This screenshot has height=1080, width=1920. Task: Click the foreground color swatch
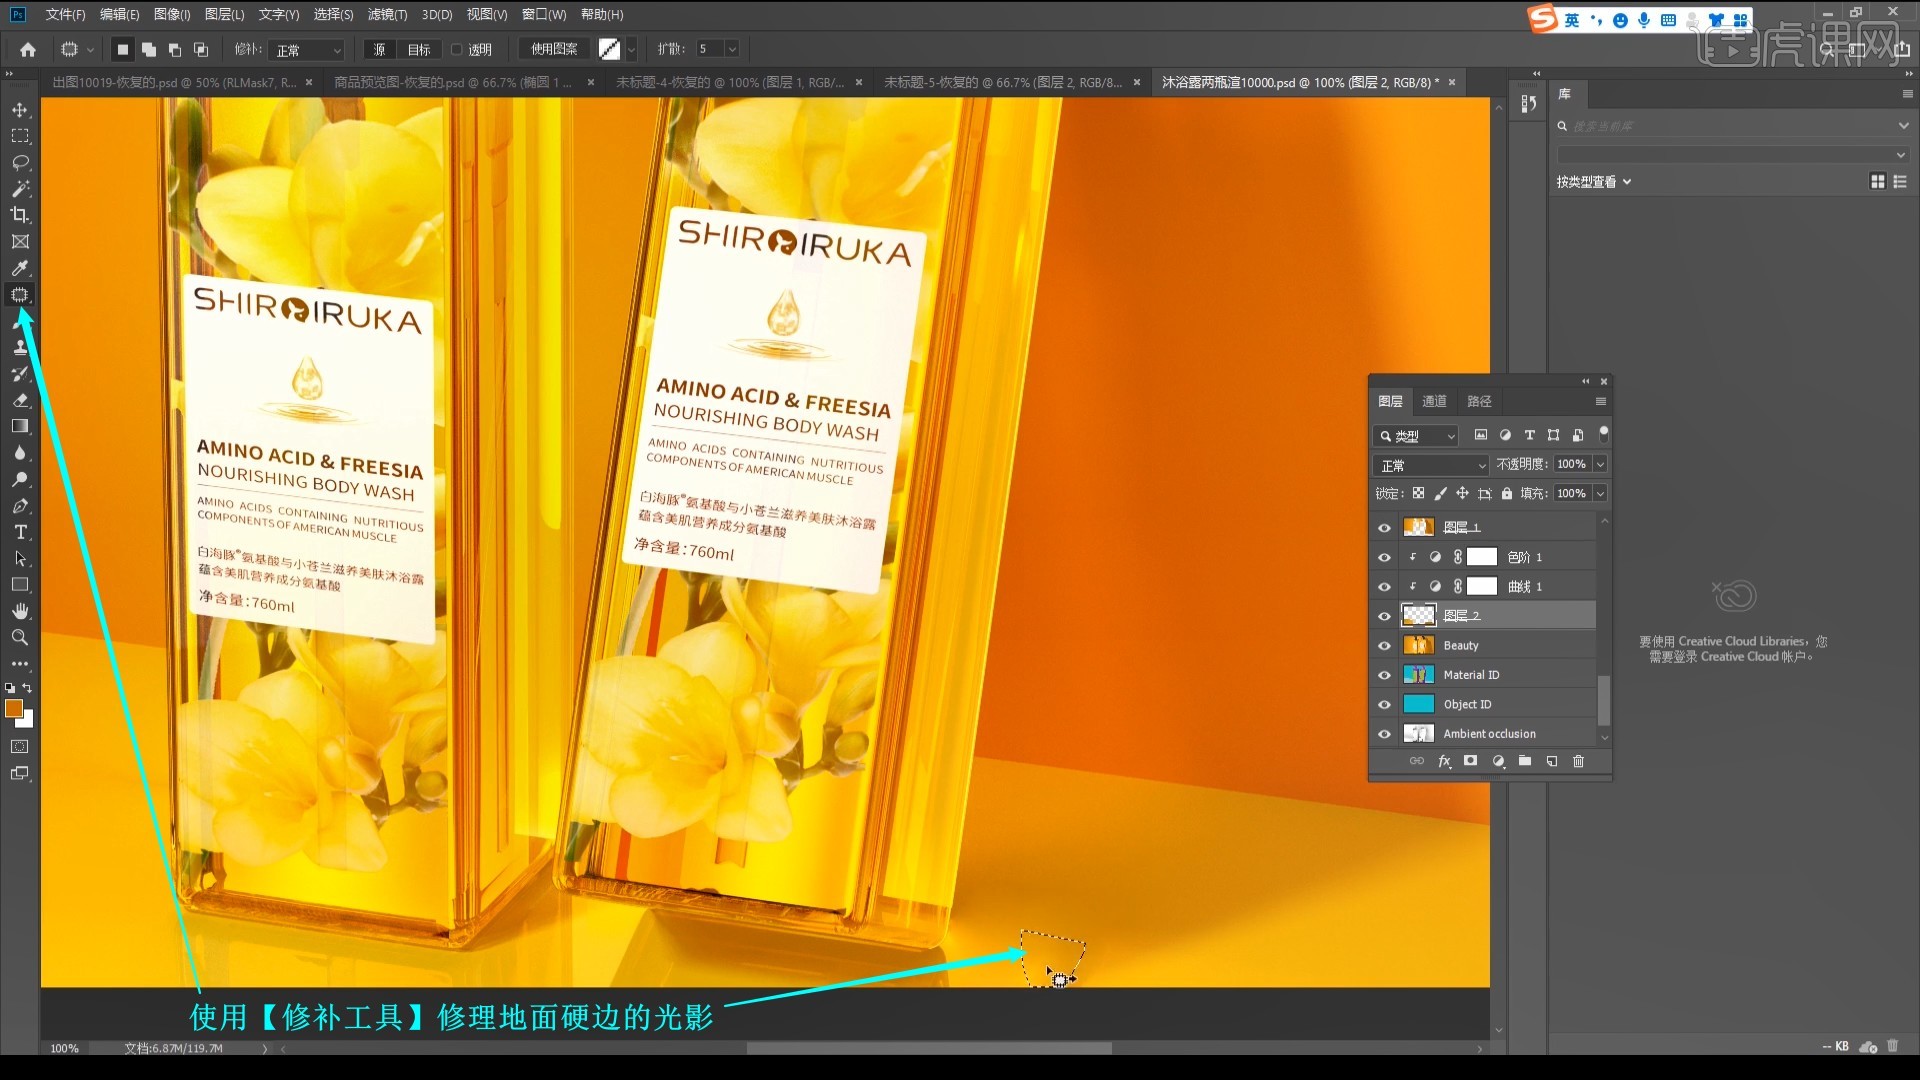[x=14, y=708]
